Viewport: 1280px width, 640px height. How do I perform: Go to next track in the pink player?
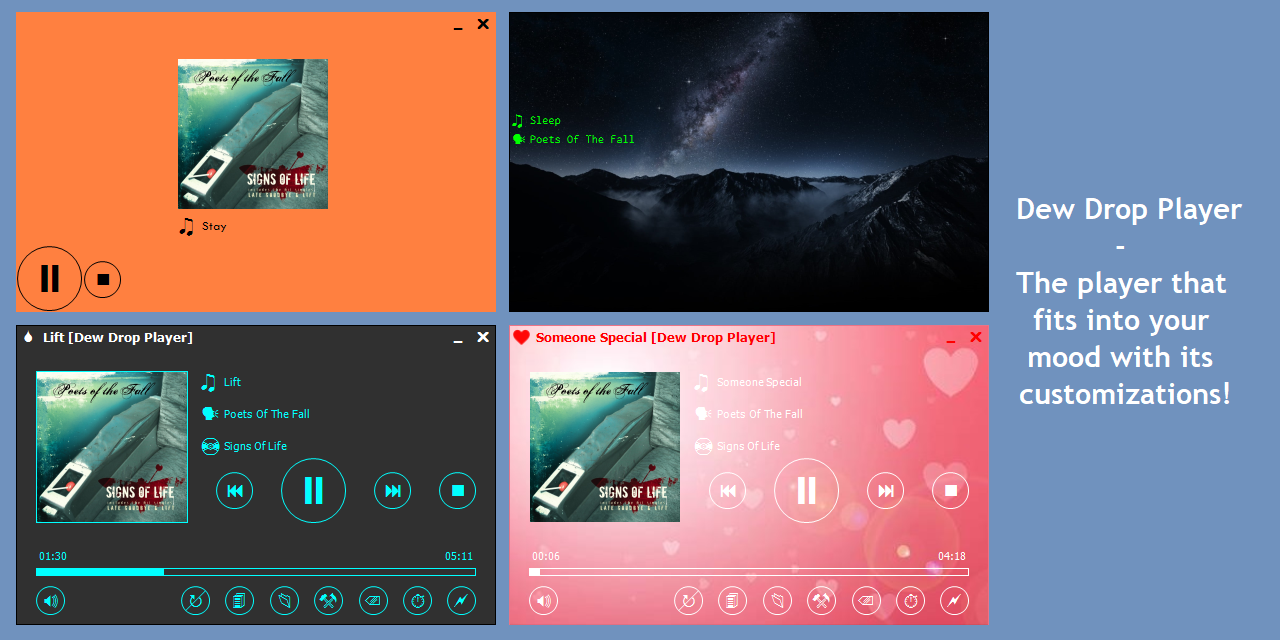[886, 490]
